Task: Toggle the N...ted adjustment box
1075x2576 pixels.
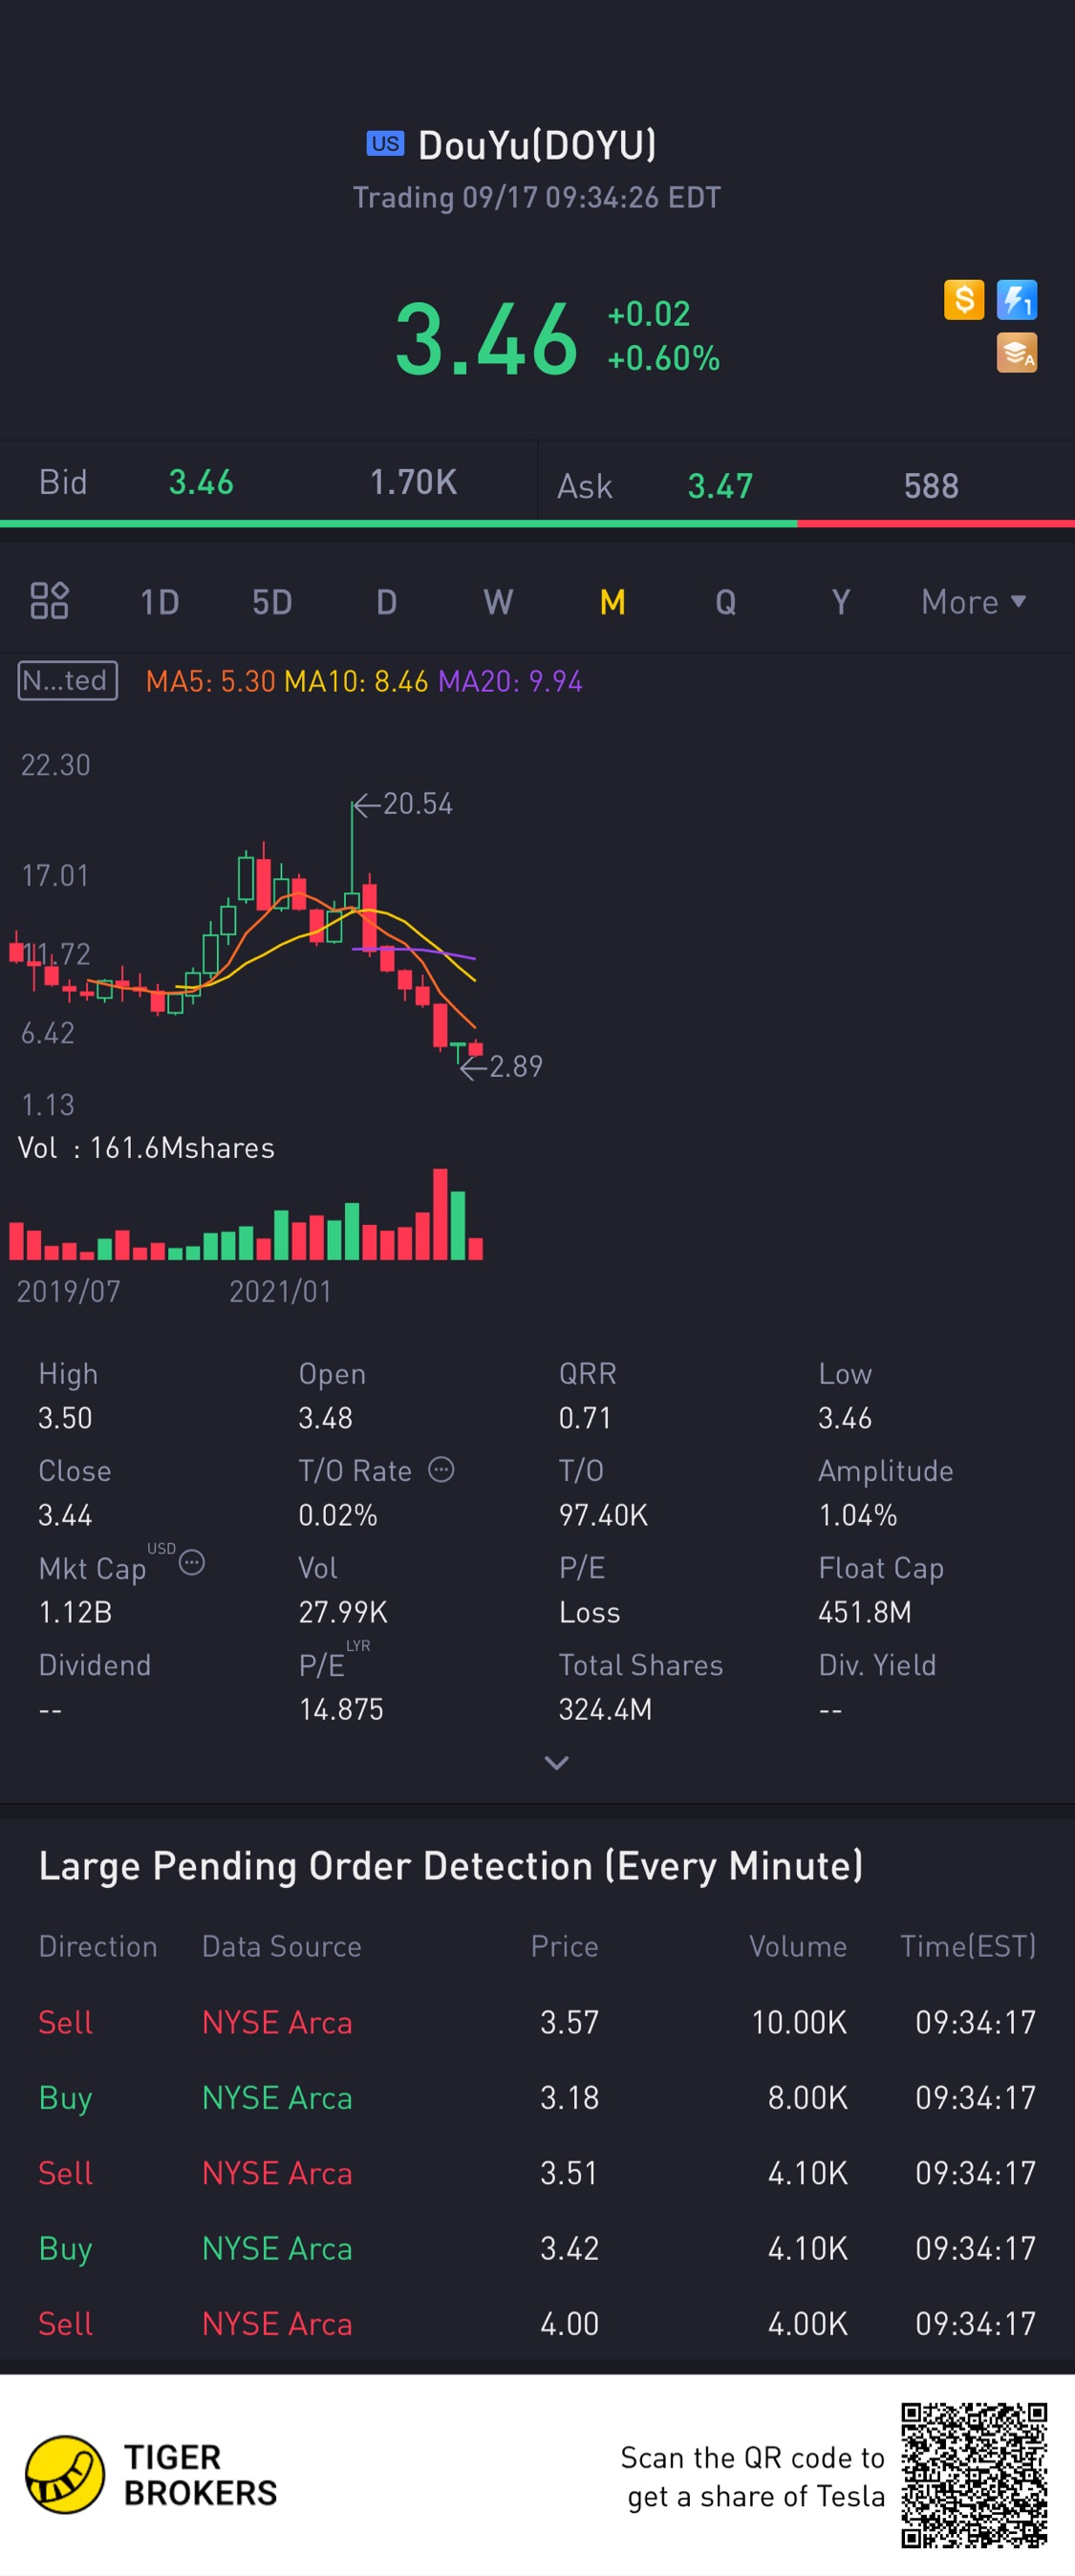Action: pos(67,680)
